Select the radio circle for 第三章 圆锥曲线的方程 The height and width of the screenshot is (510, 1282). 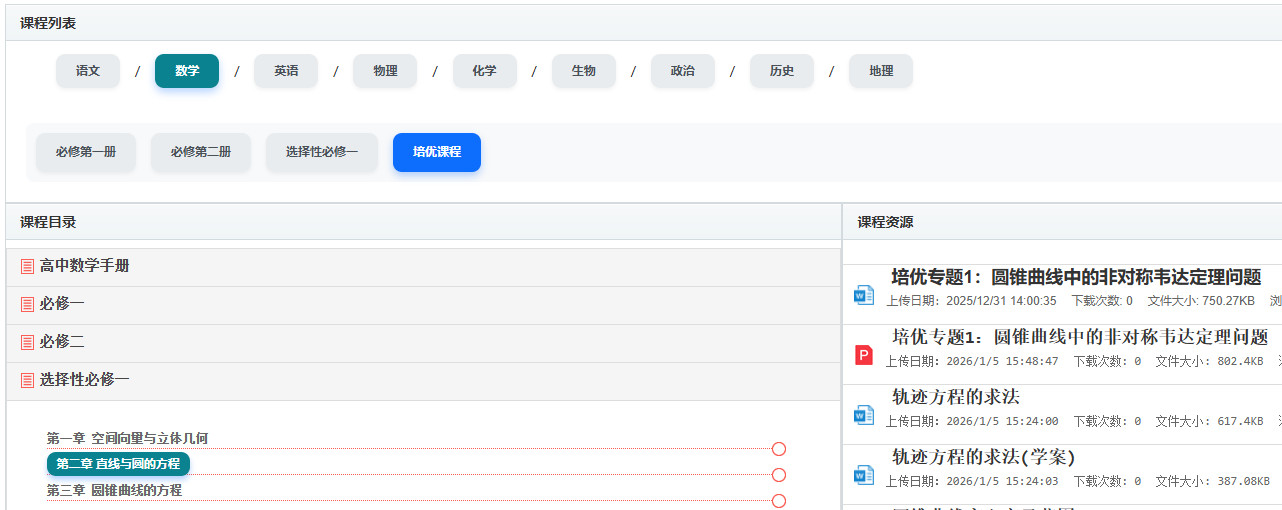pyautogui.click(x=779, y=500)
